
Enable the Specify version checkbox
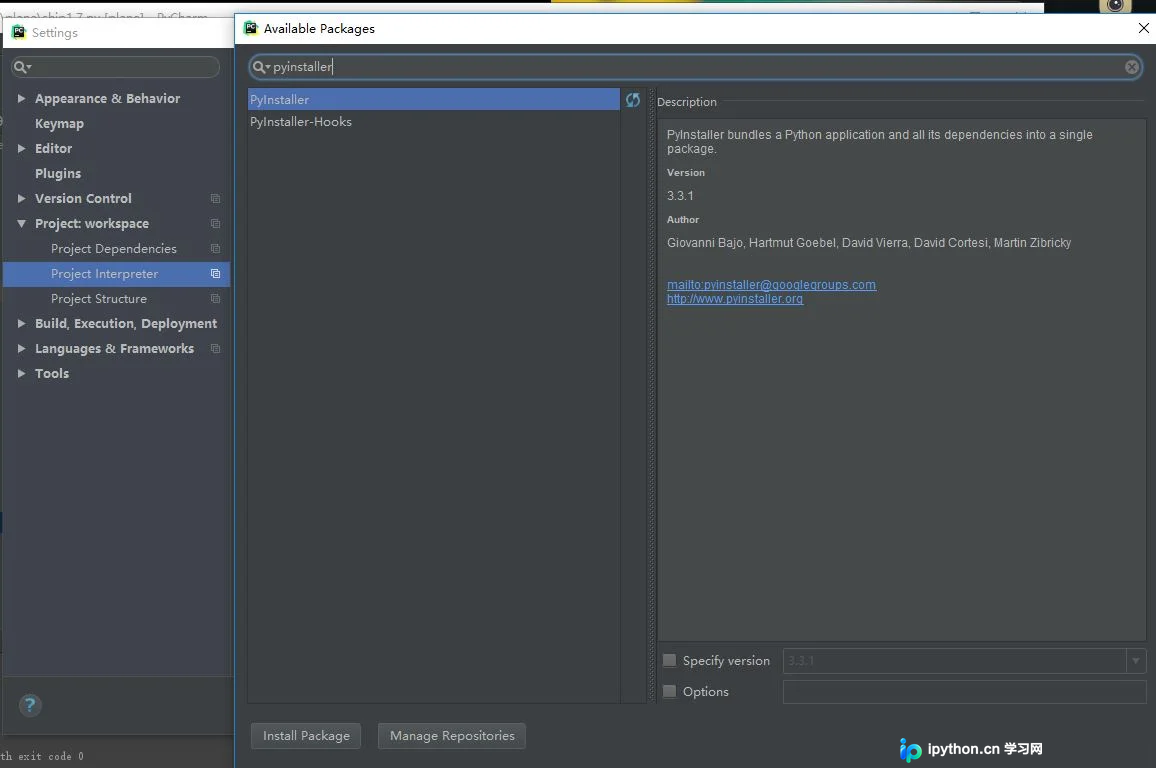pos(669,660)
